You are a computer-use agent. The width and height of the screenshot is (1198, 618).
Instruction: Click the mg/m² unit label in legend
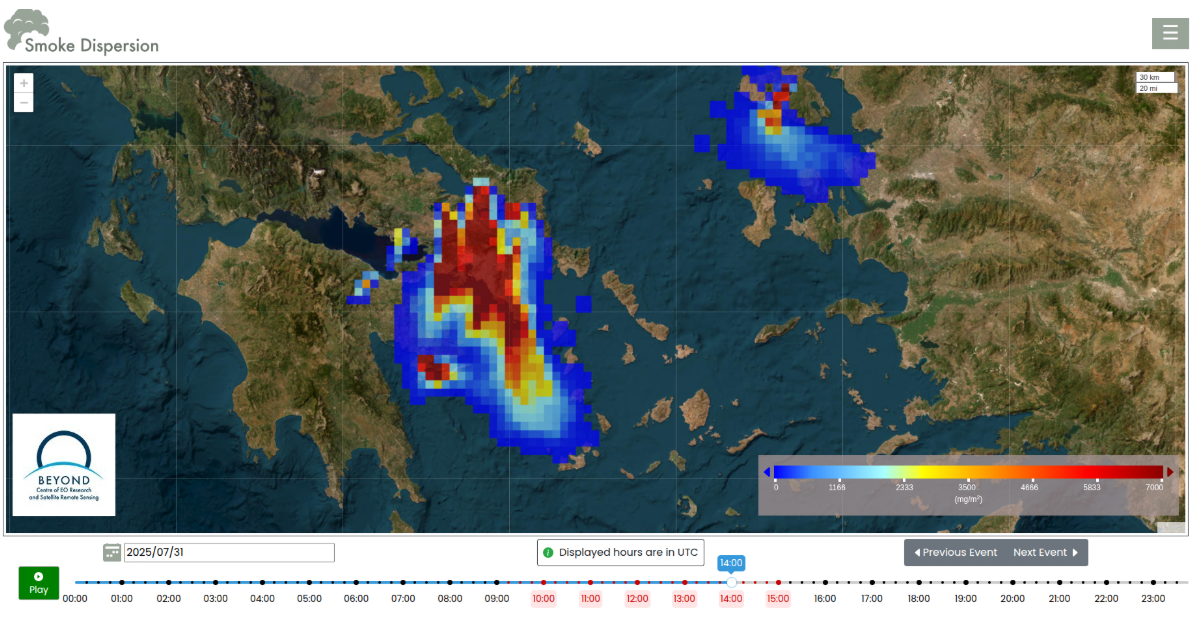pyautogui.click(x=967, y=500)
